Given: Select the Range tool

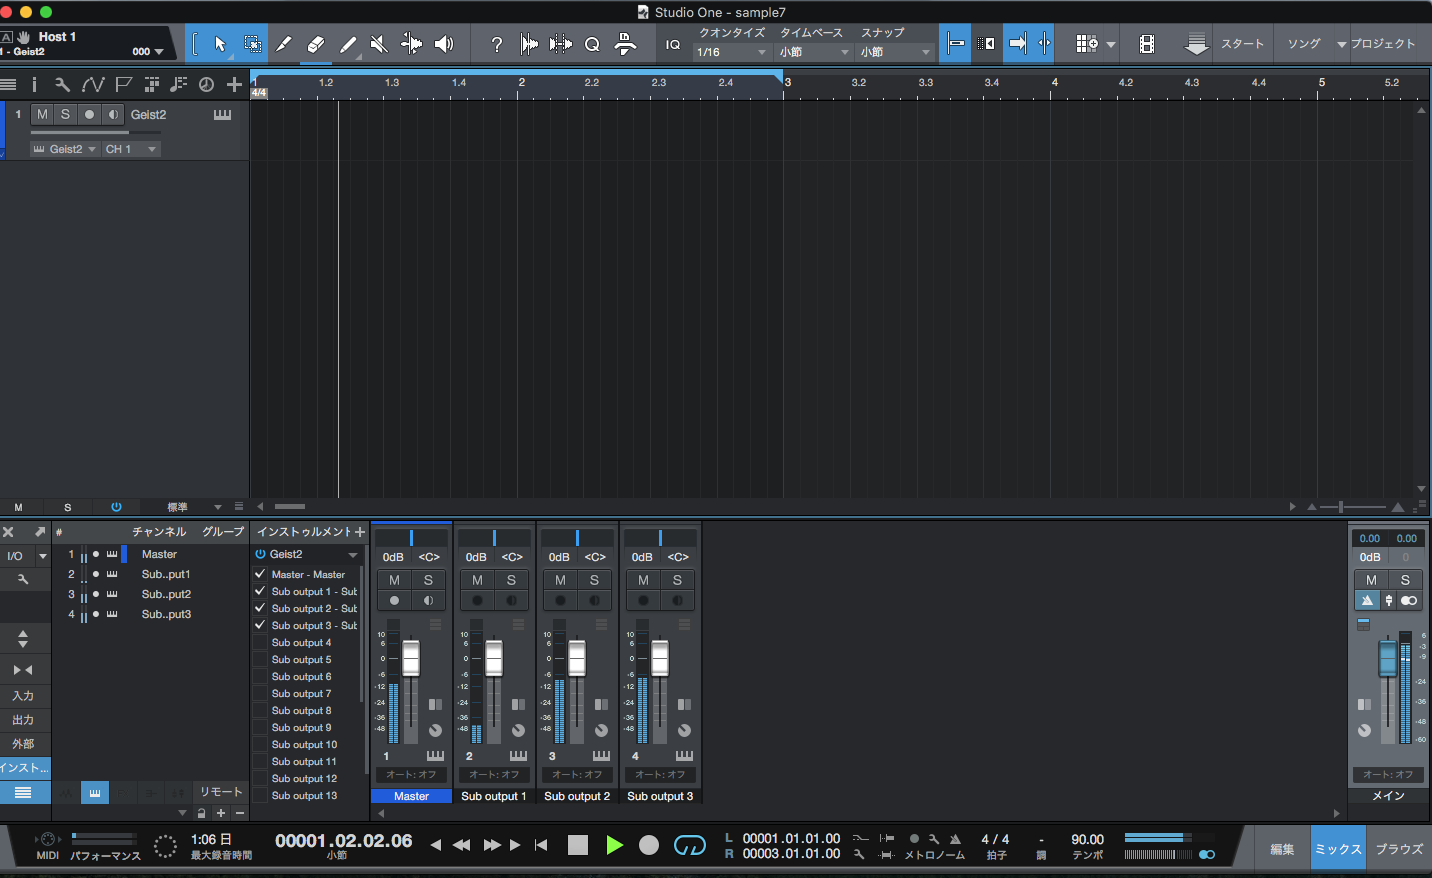Looking at the screenshot, I should click(x=252, y=44).
